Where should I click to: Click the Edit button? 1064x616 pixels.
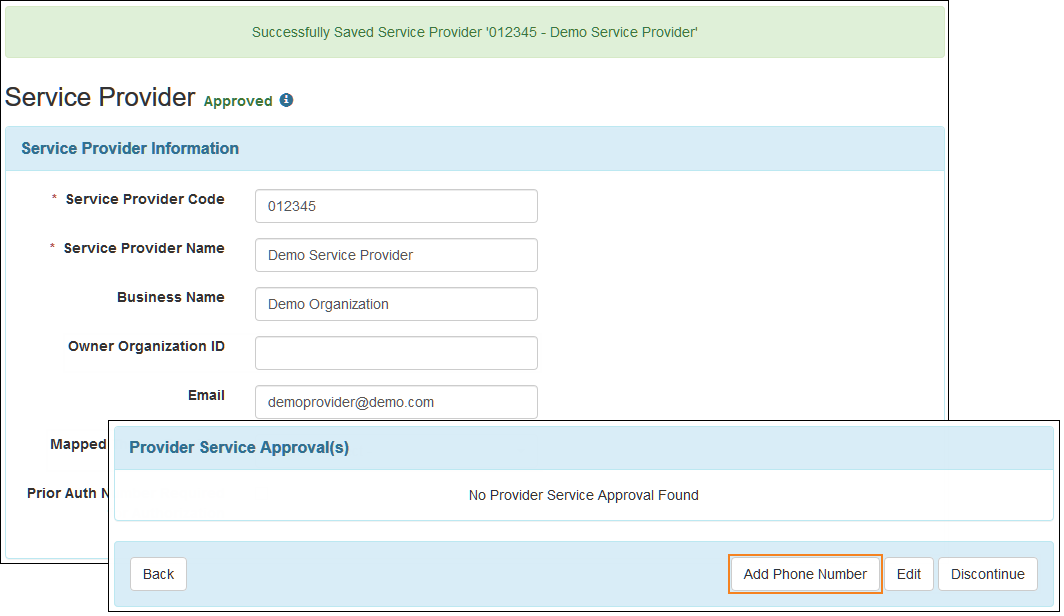[x=909, y=574]
